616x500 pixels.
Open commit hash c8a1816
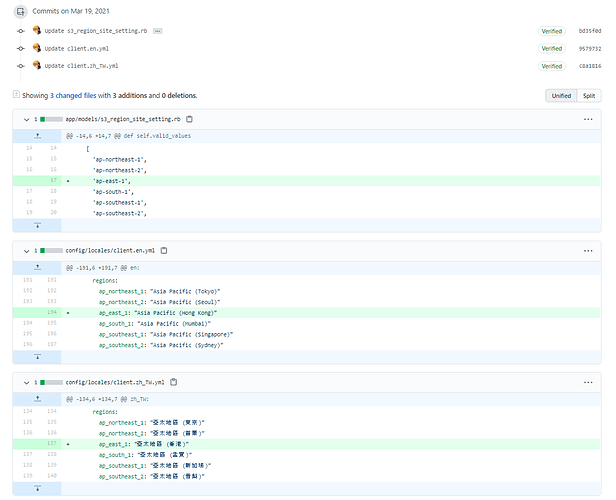590,66
